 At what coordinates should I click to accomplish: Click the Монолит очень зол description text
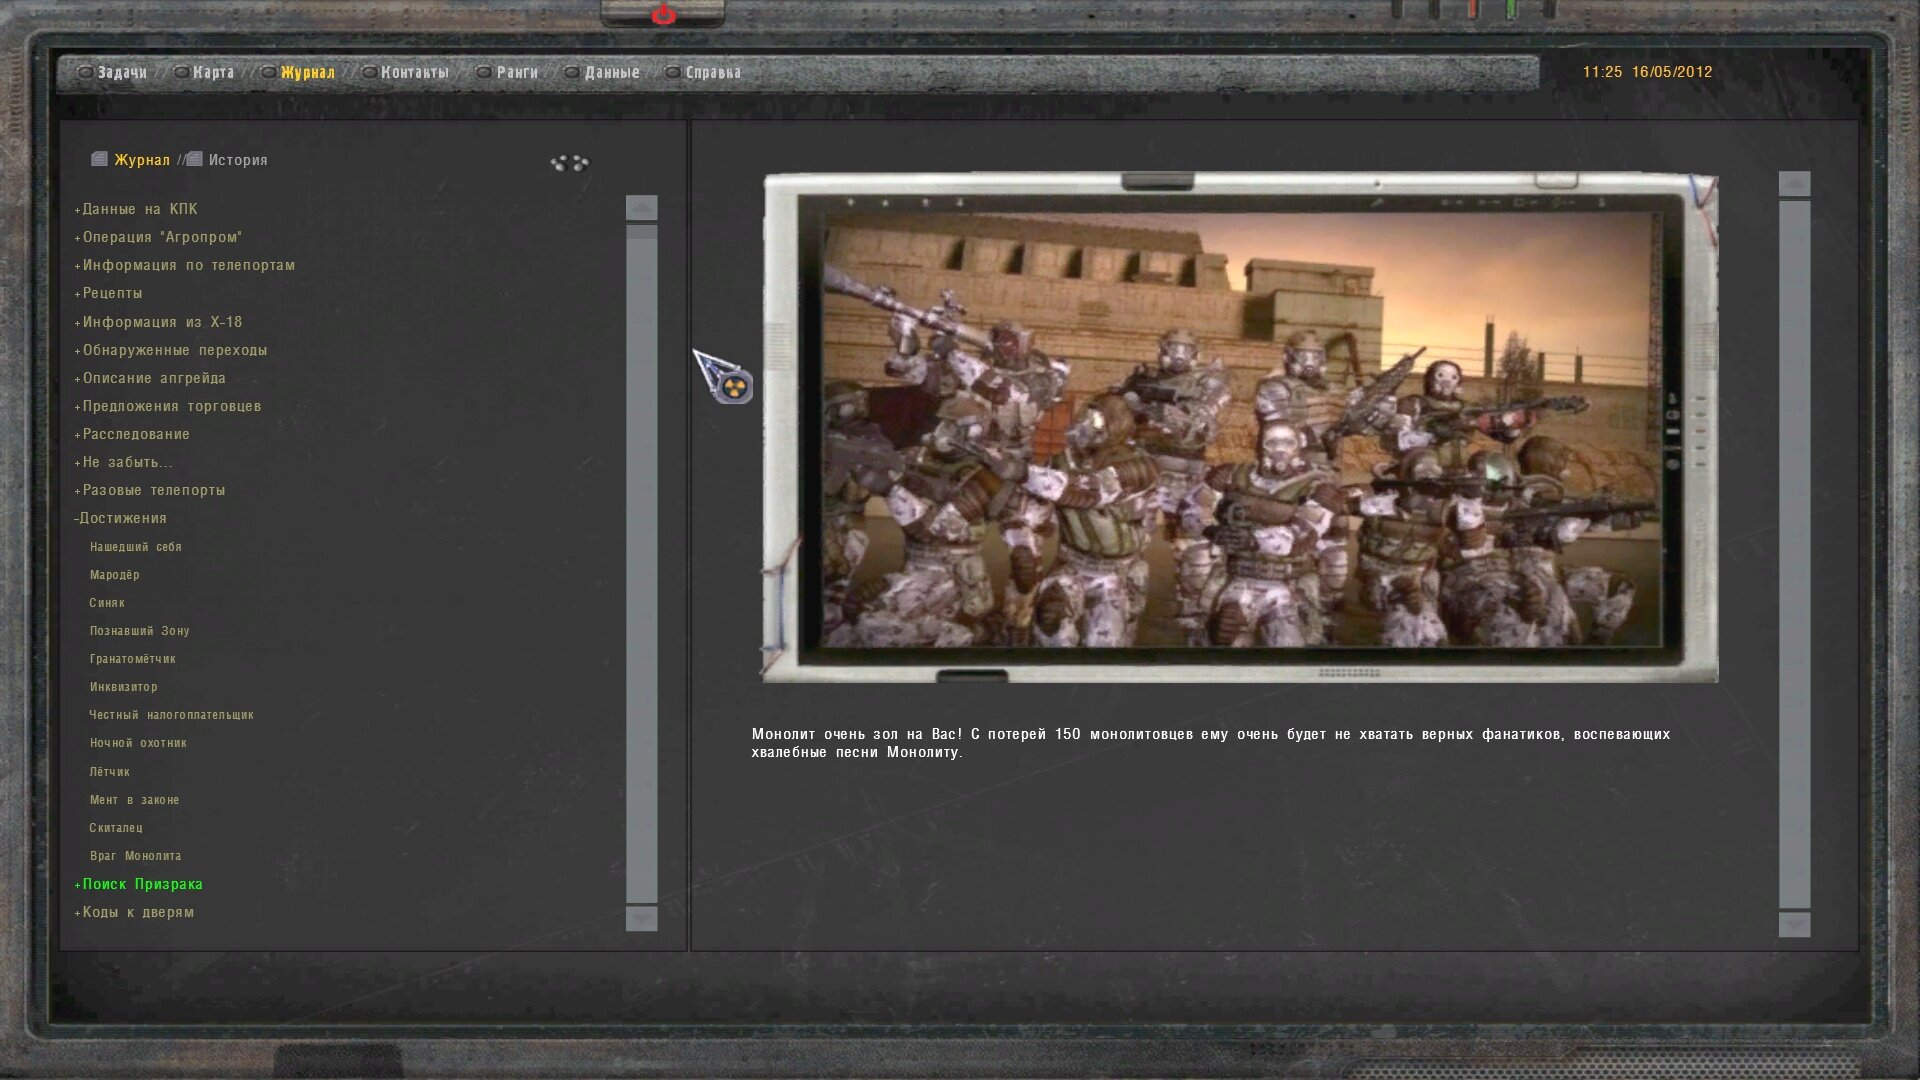point(1211,743)
